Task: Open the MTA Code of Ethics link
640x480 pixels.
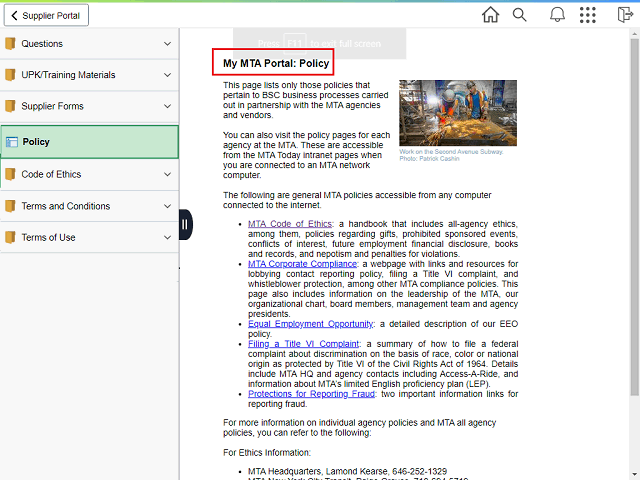Action: [290, 224]
